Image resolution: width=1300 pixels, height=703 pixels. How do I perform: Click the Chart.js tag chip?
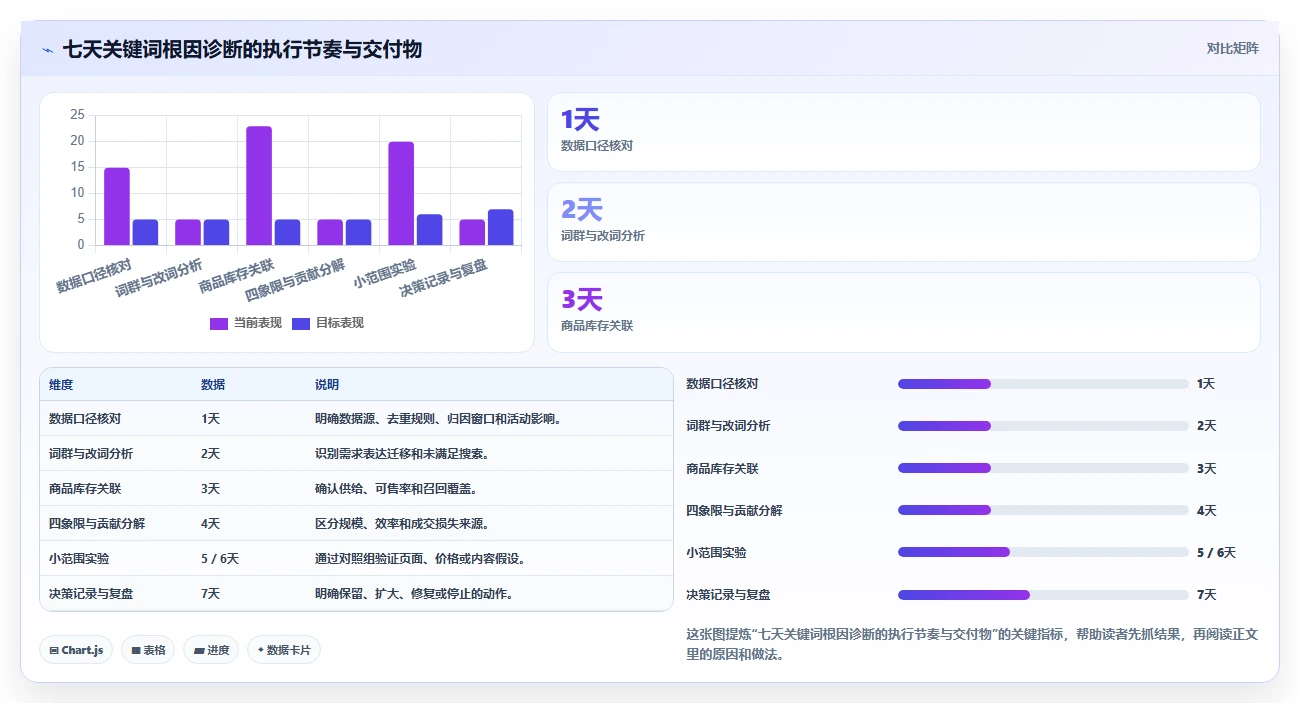[x=76, y=650]
